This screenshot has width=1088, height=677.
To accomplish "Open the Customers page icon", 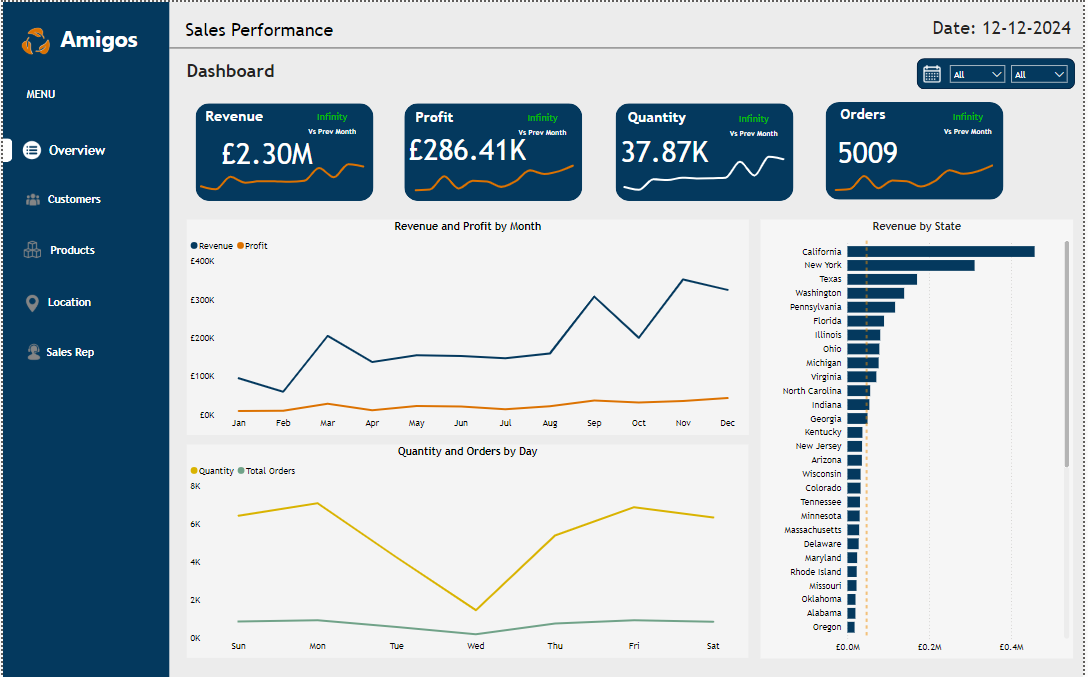I will 31,199.
